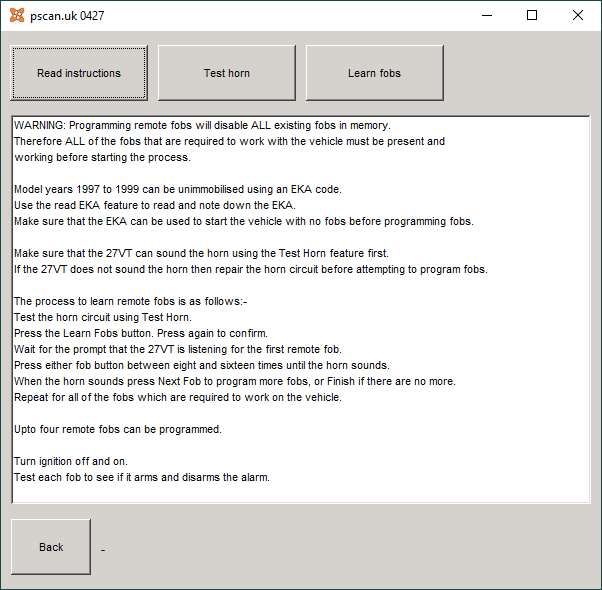Go back using the Back button
602x590 pixels.
pos(51,547)
